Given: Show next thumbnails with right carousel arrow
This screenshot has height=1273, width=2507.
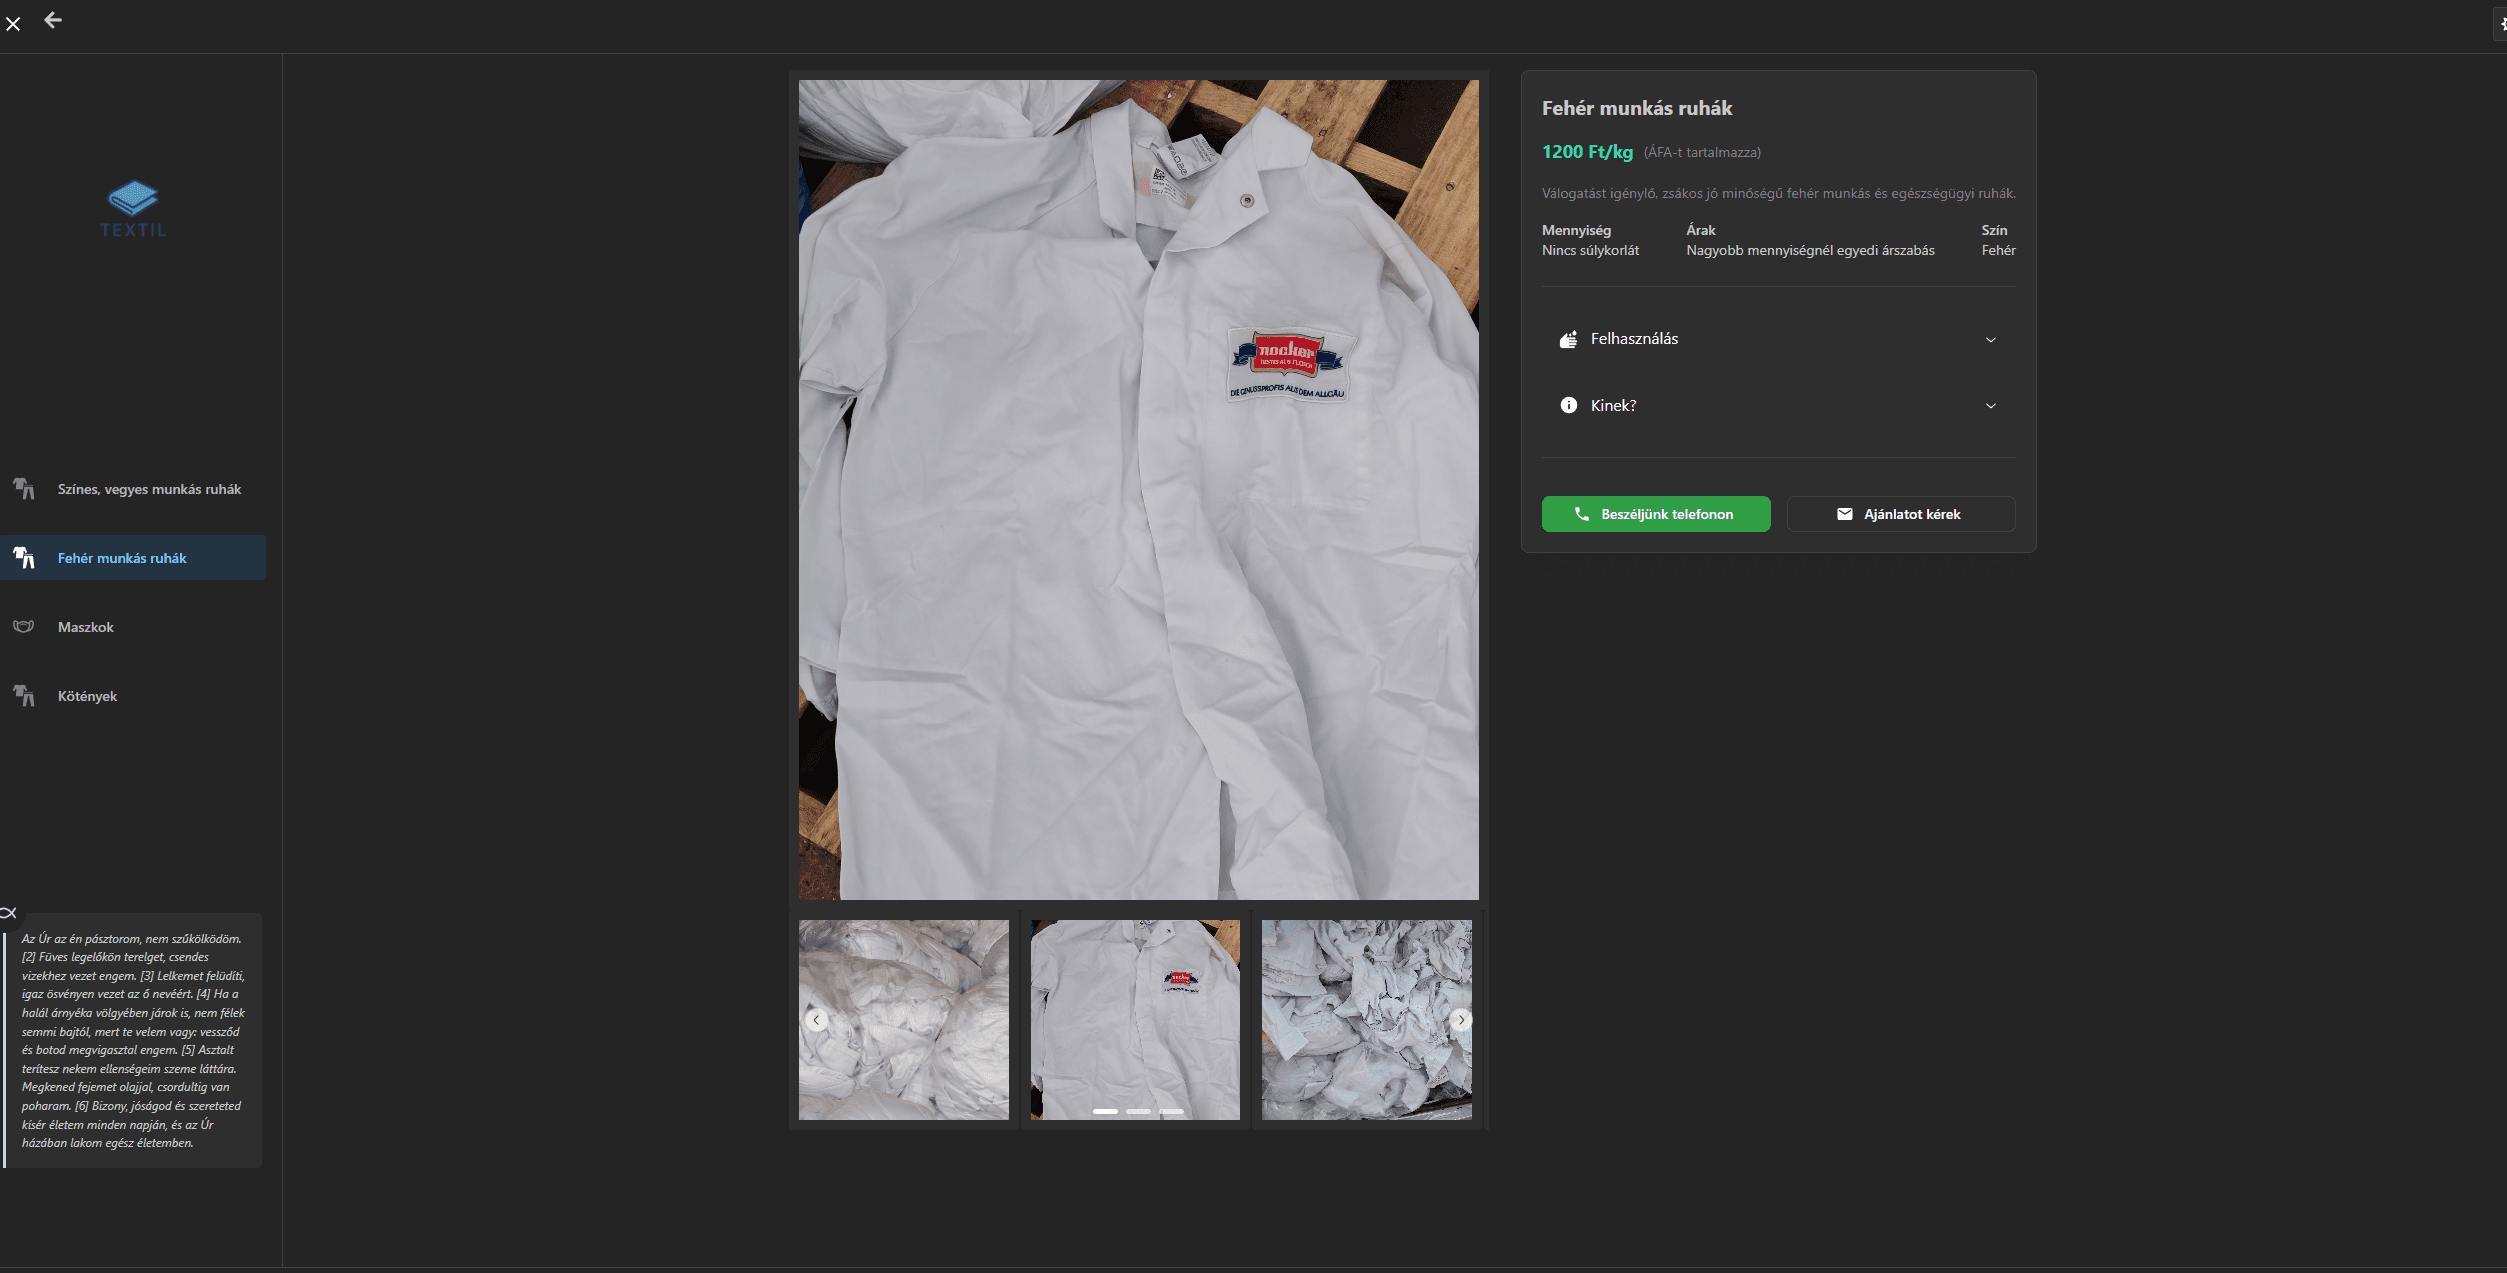Looking at the screenshot, I should [1461, 1020].
